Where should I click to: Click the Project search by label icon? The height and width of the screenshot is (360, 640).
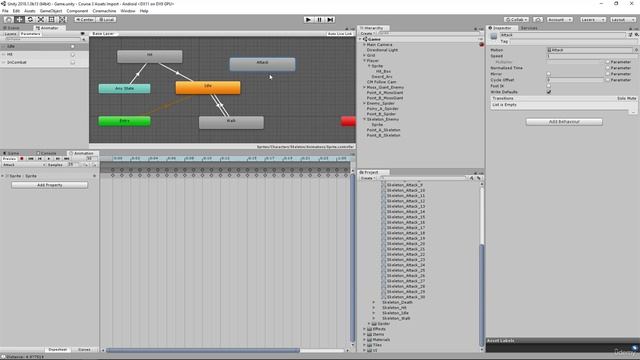(x=479, y=178)
